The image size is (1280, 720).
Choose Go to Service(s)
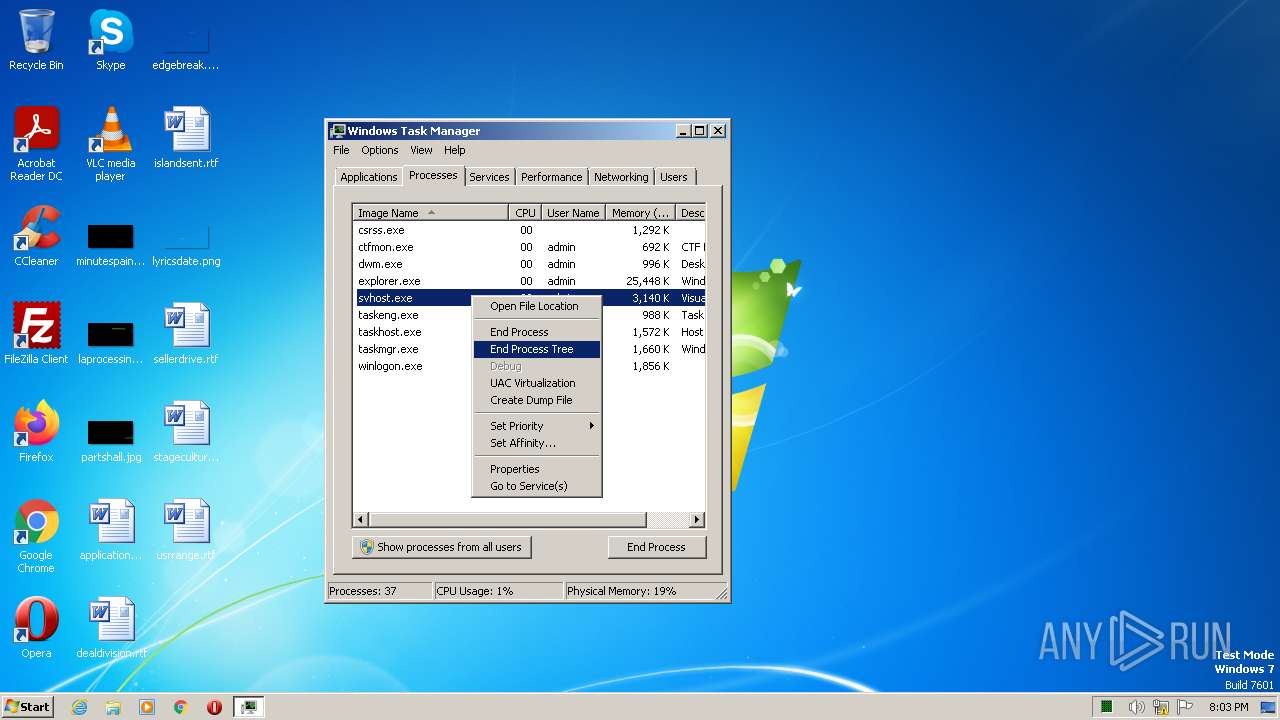[x=536, y=486]
